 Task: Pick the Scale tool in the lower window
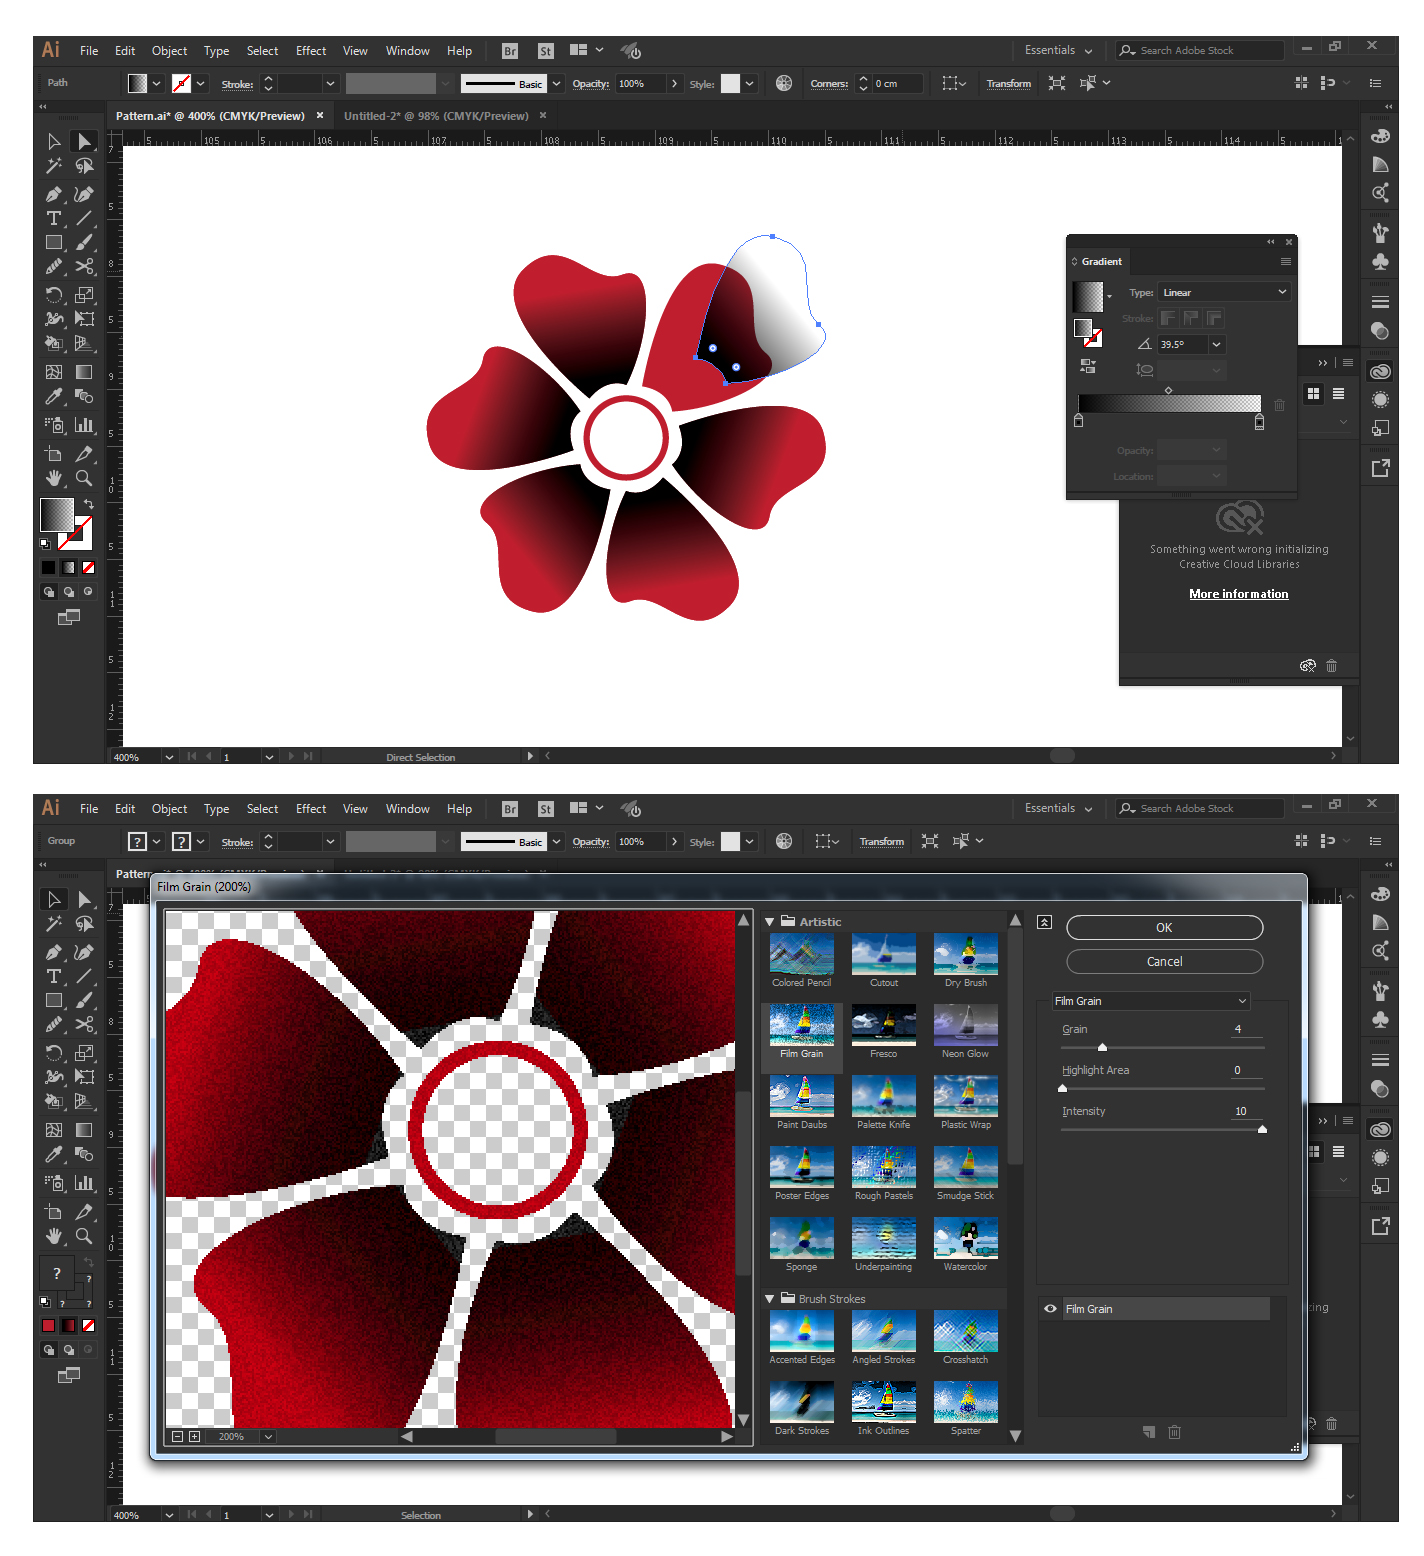click(85, 1052)
